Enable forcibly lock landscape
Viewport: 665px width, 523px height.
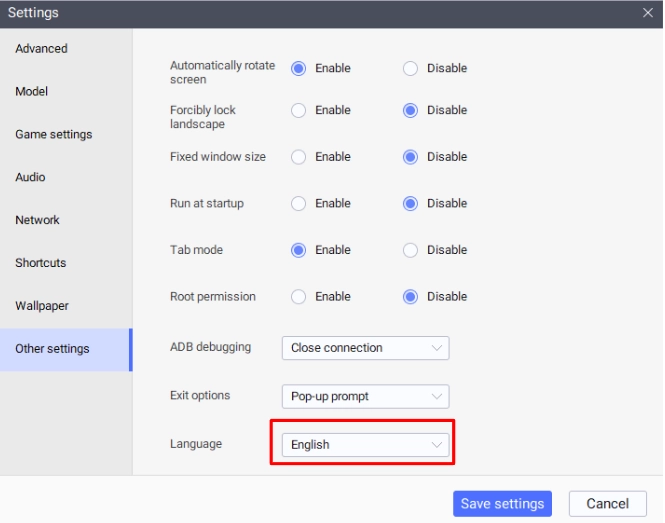click(298, 111)
